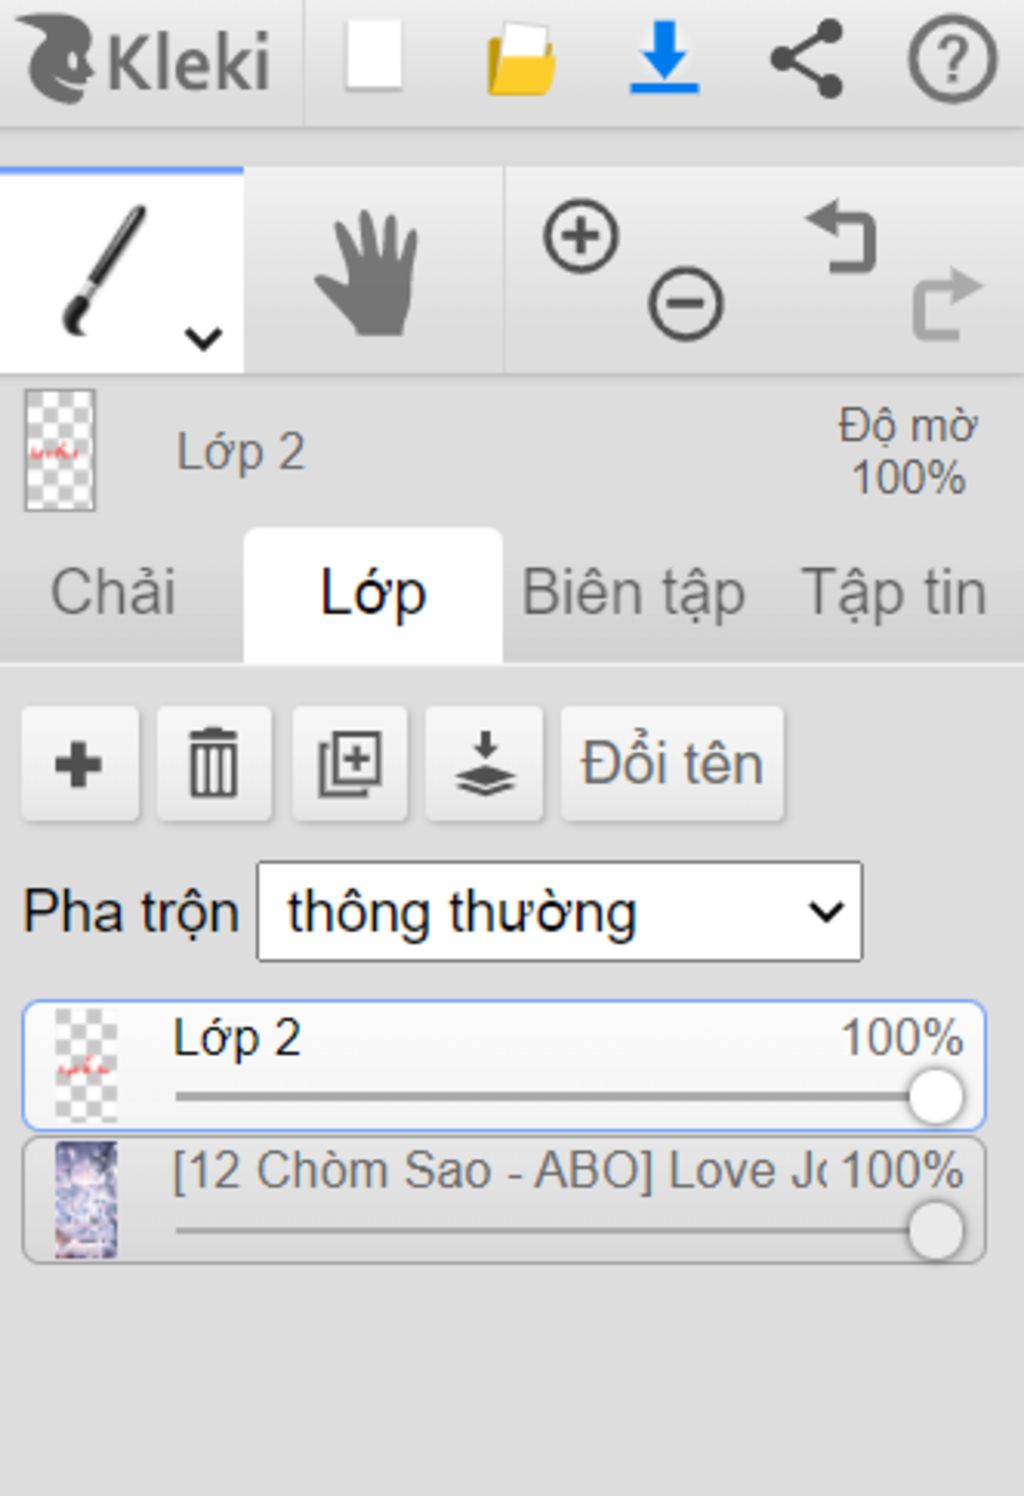1024x1496 pixels.
Task: Delete layer with trash button
Action: [214, 764]
